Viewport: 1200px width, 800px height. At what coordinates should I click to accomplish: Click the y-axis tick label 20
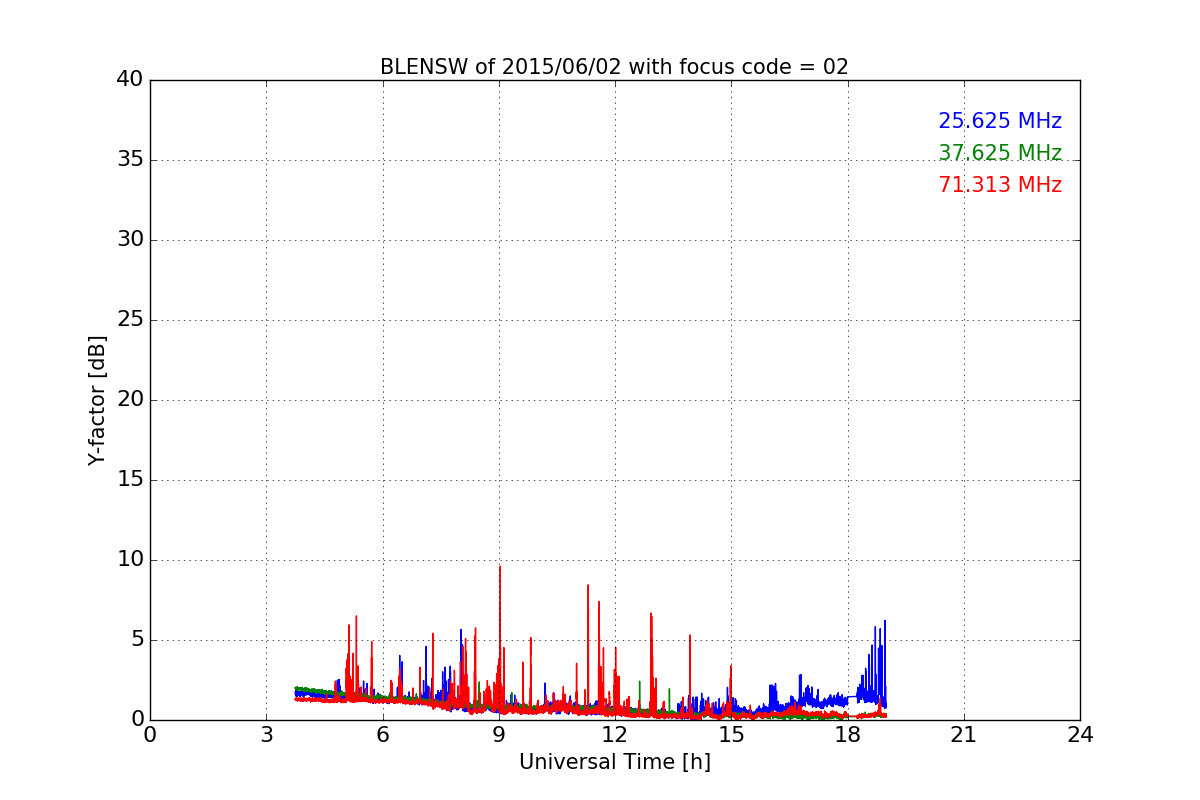point(130,400)
